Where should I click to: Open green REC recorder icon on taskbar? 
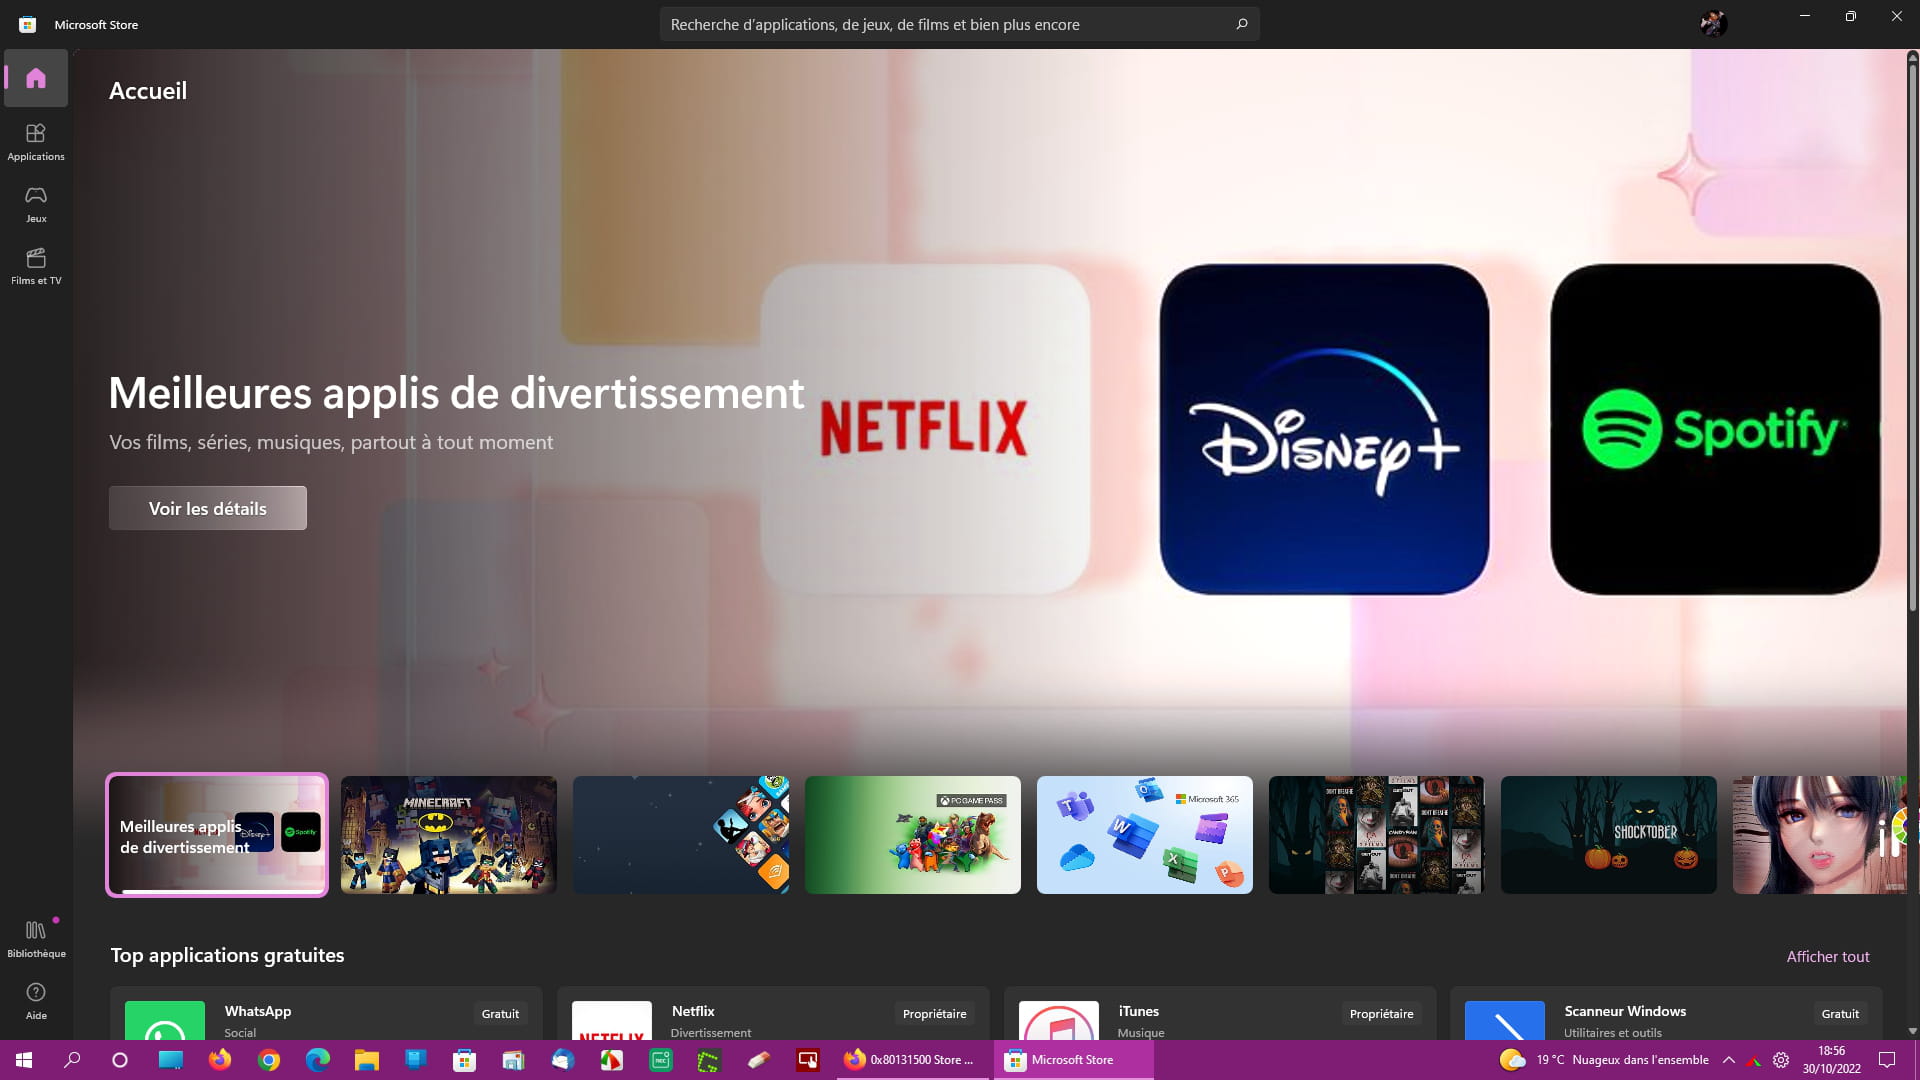[661, 1060]
